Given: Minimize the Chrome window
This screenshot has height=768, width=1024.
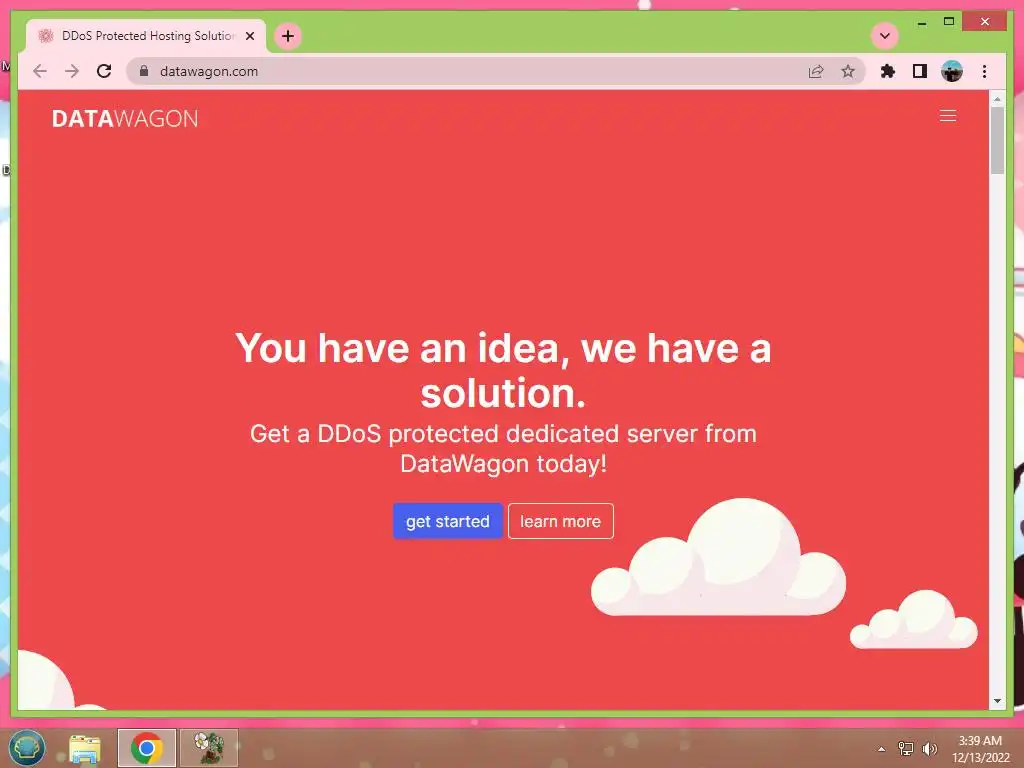Looking at the screenshot, I should point(921,22).
